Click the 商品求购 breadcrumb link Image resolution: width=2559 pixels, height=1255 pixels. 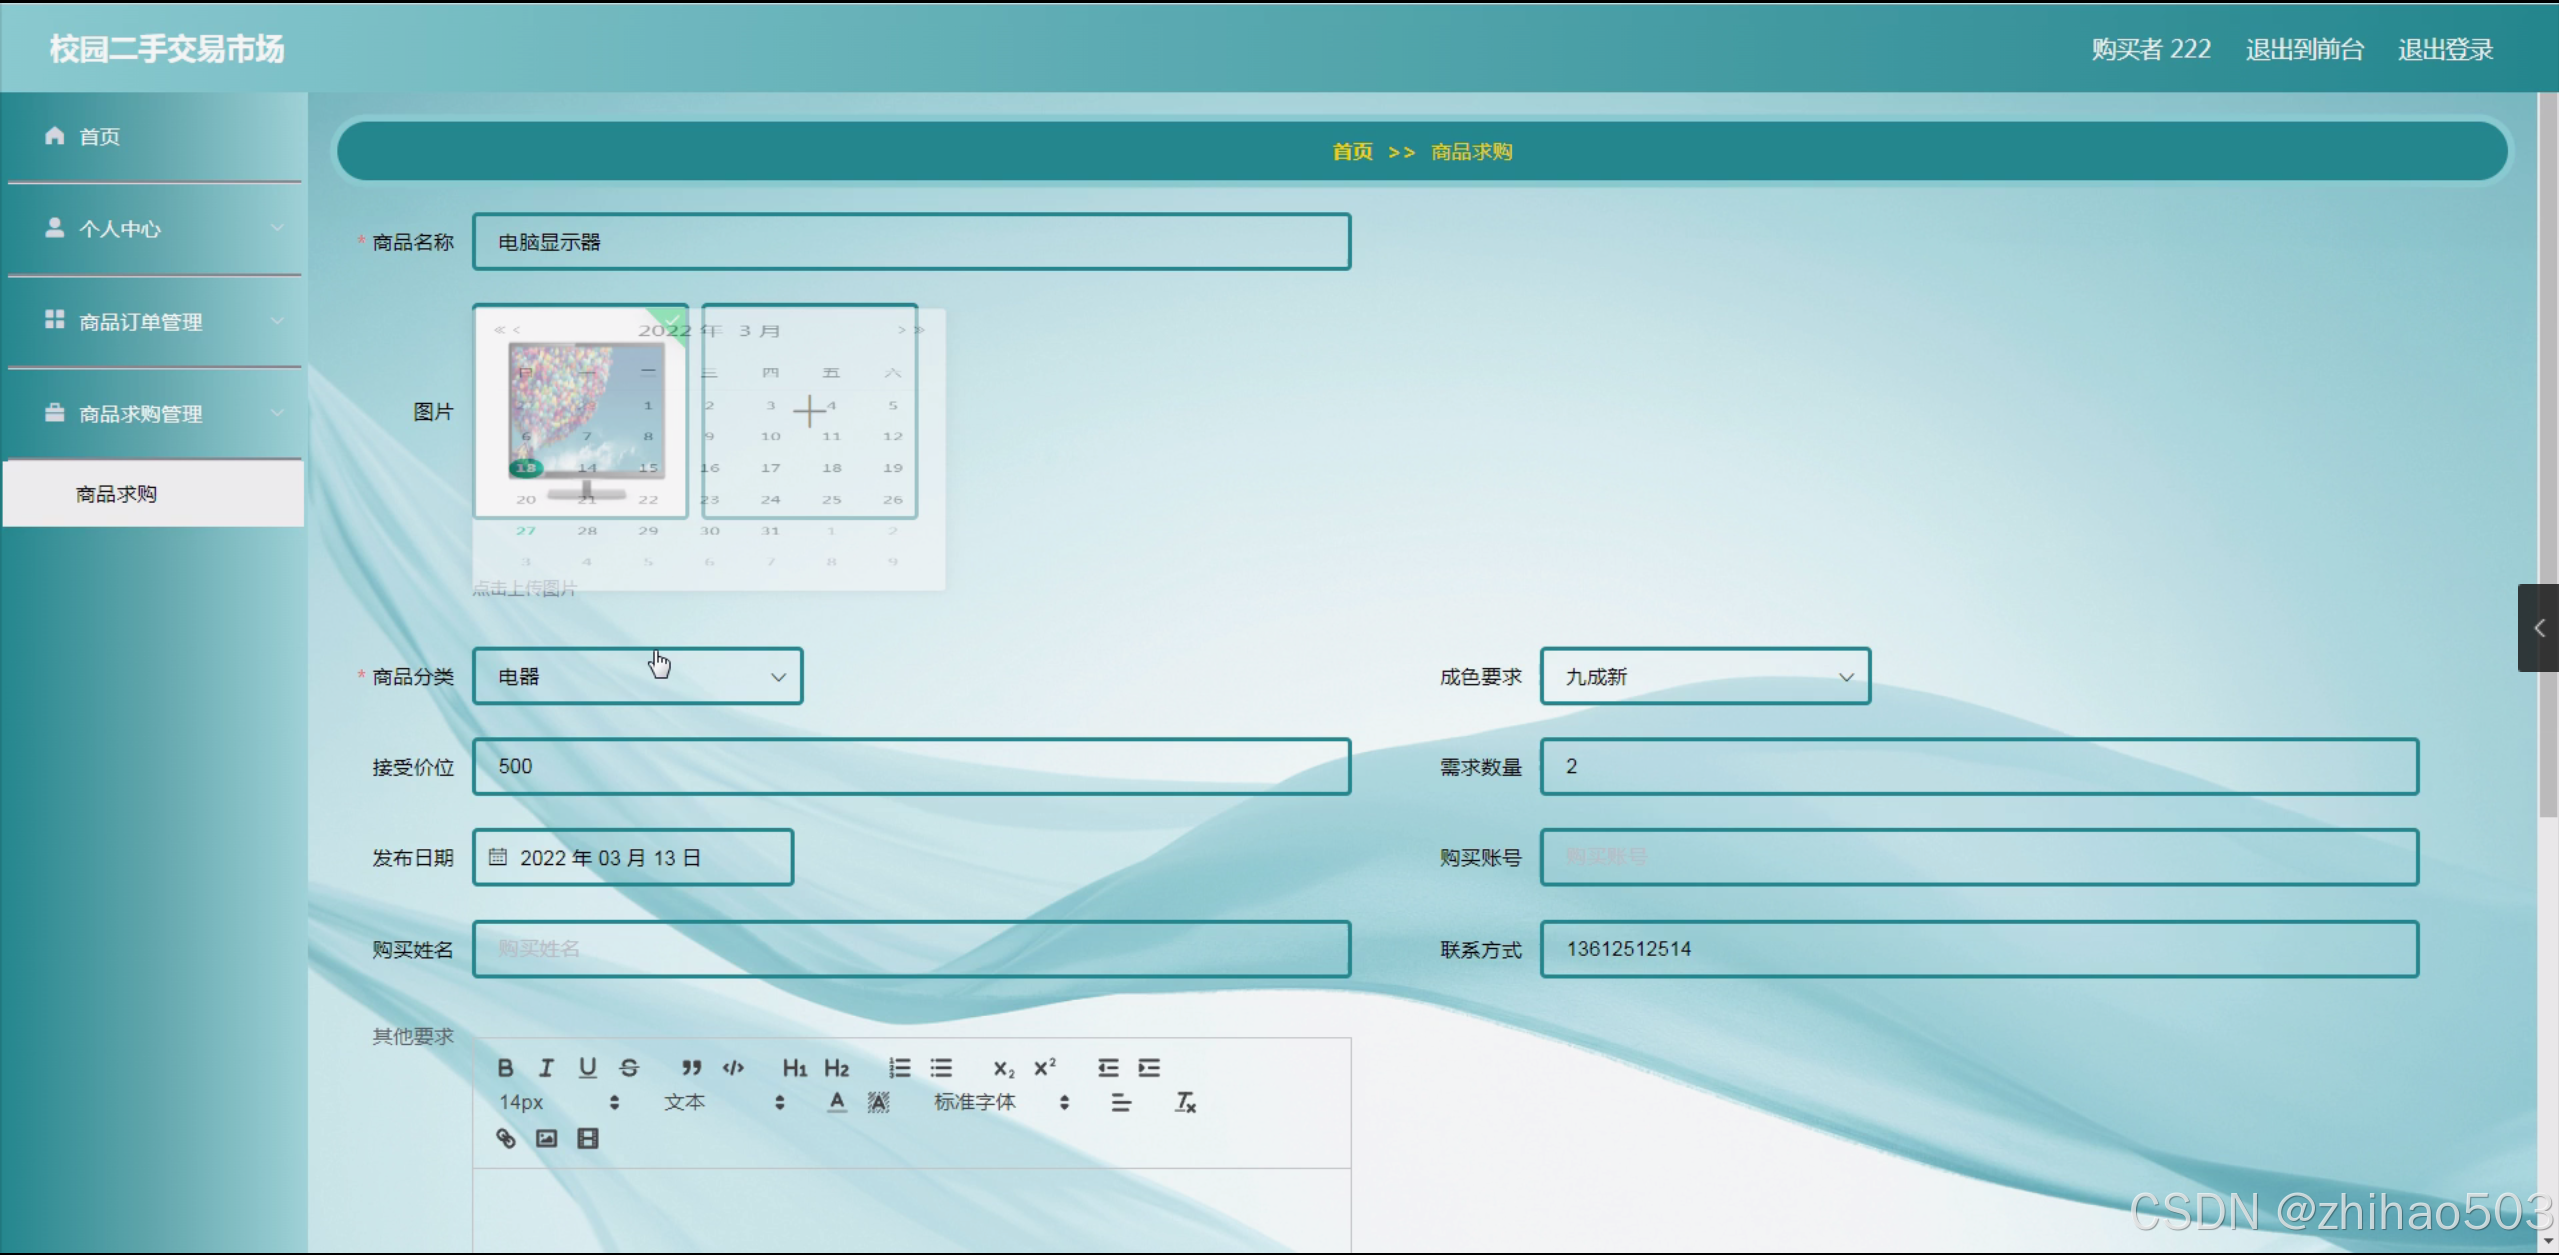click(x=1471, y=151)
